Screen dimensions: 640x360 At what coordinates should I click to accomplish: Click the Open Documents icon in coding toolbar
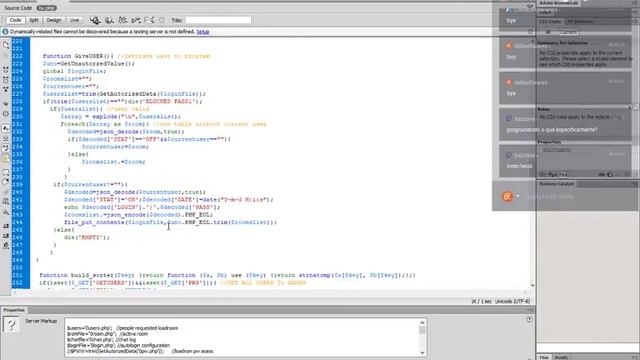6,45
